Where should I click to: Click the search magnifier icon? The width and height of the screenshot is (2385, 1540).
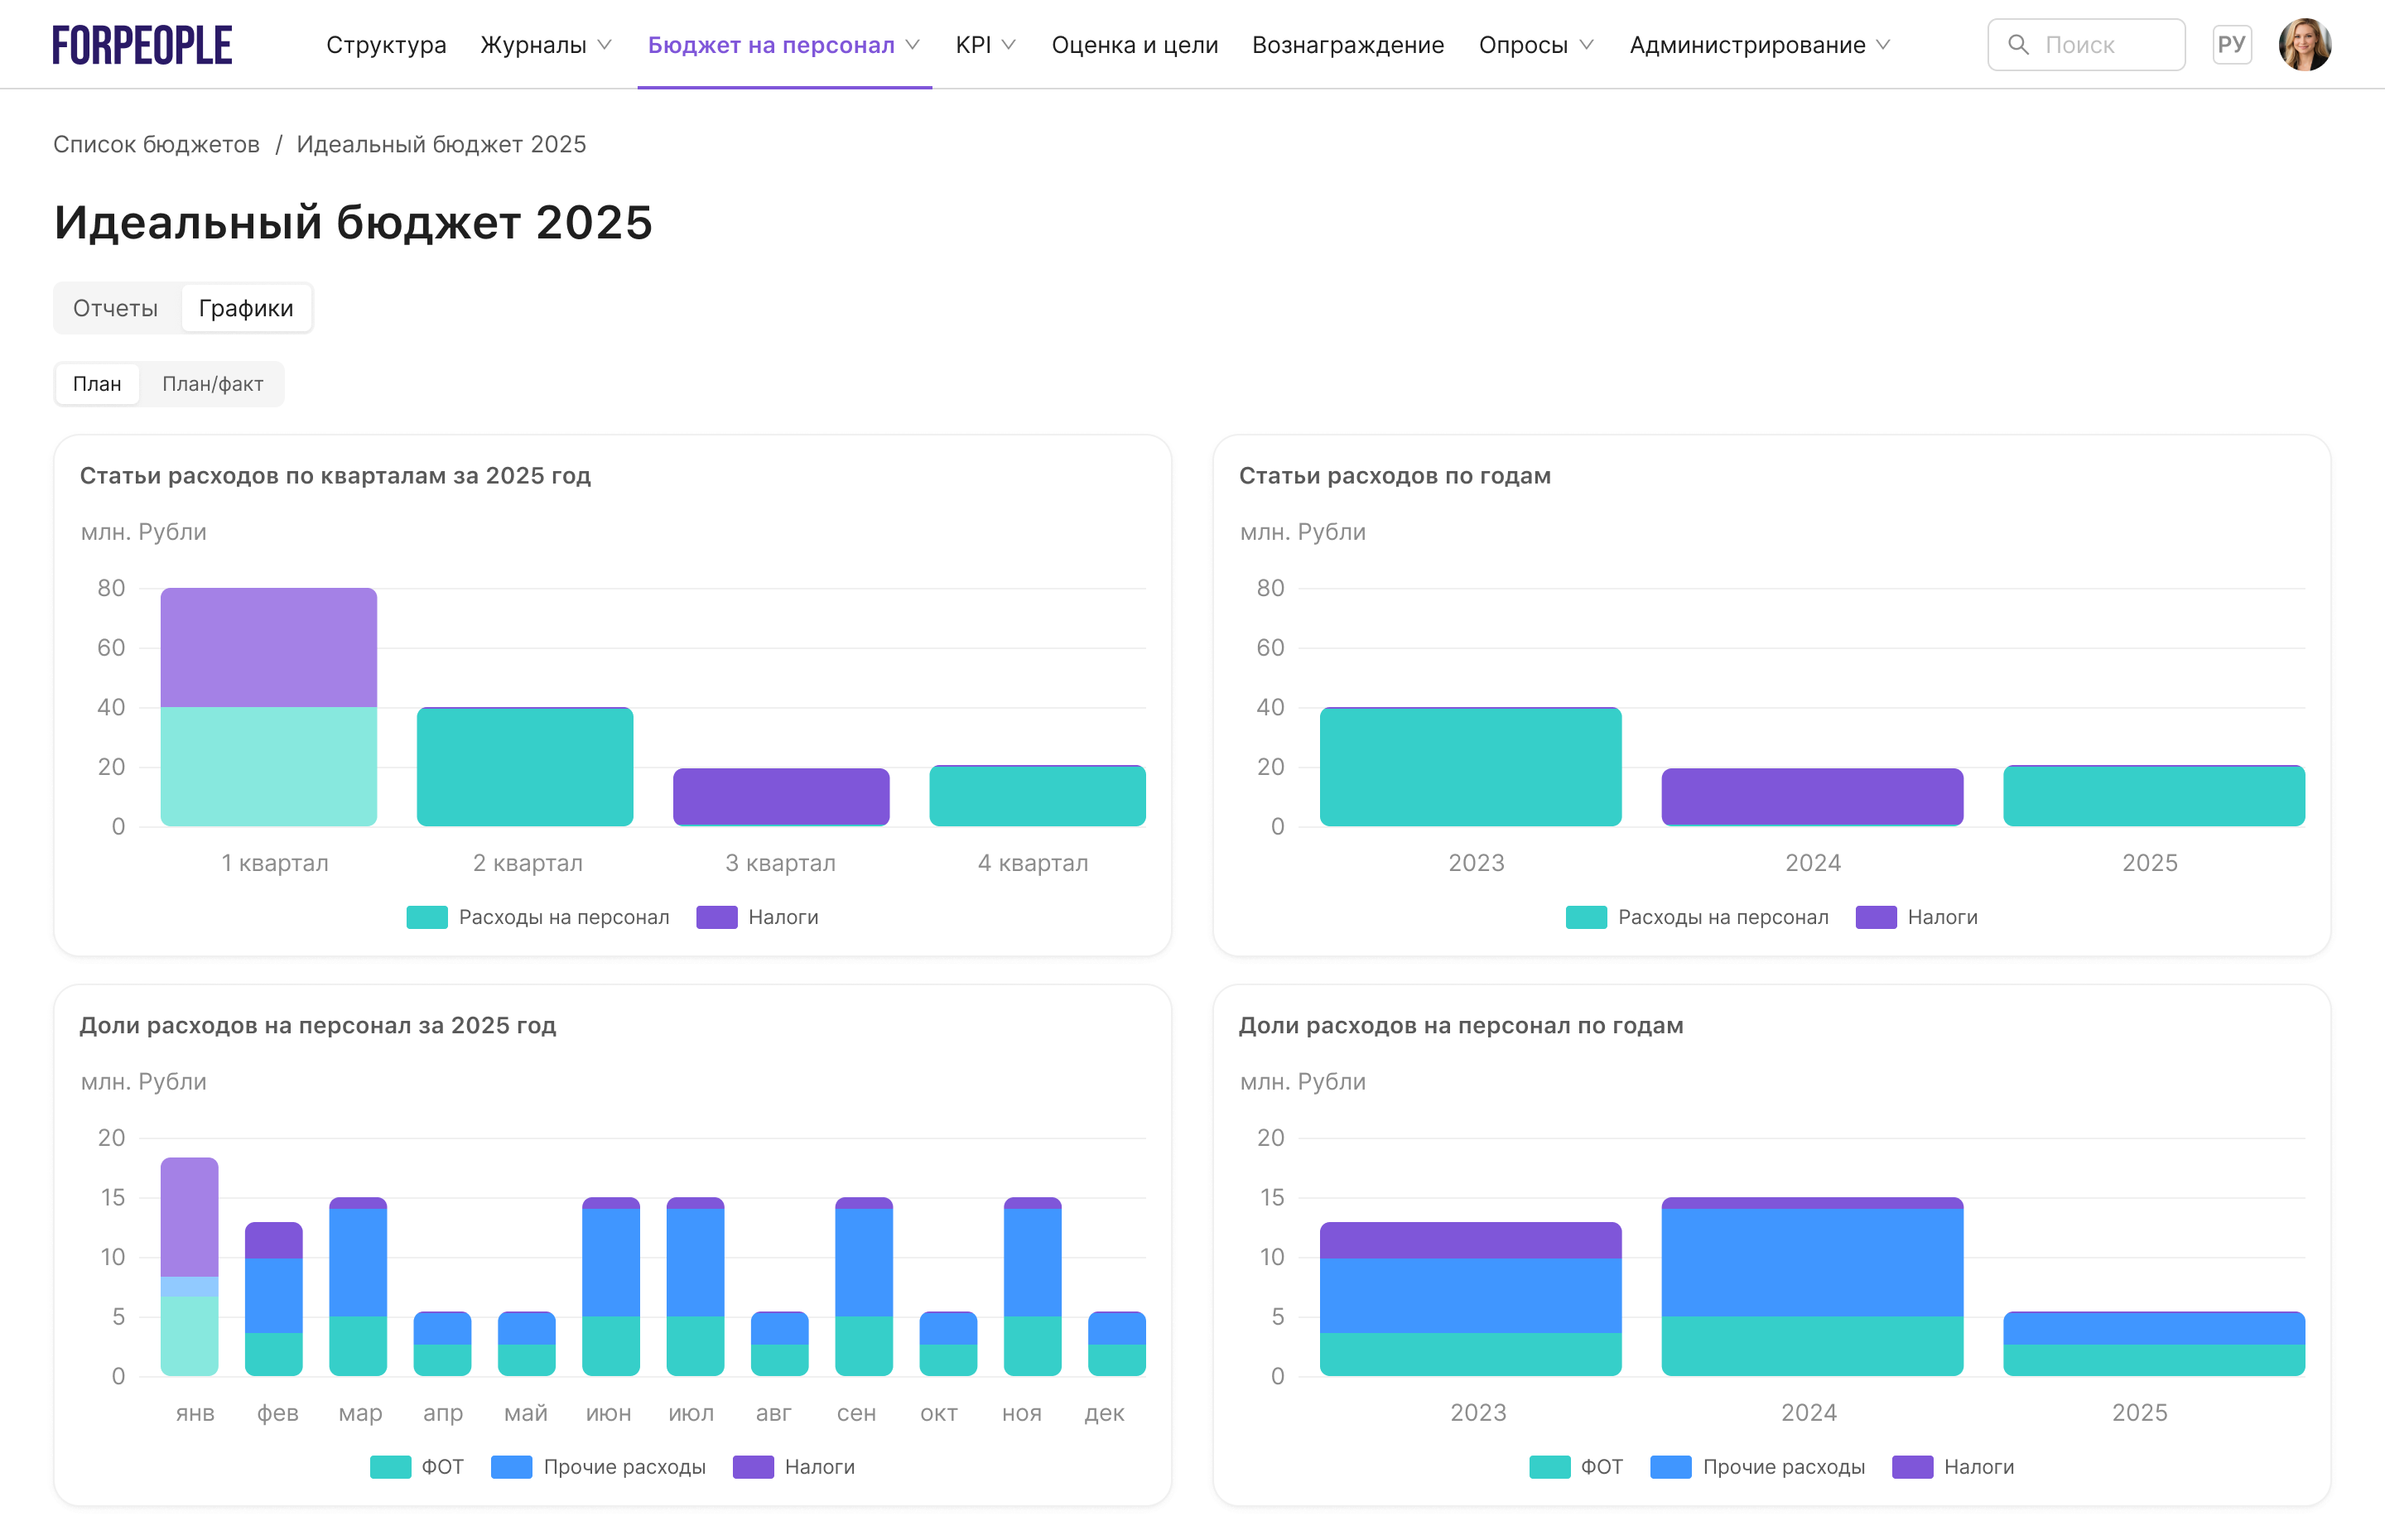(x=2018, y=45)
